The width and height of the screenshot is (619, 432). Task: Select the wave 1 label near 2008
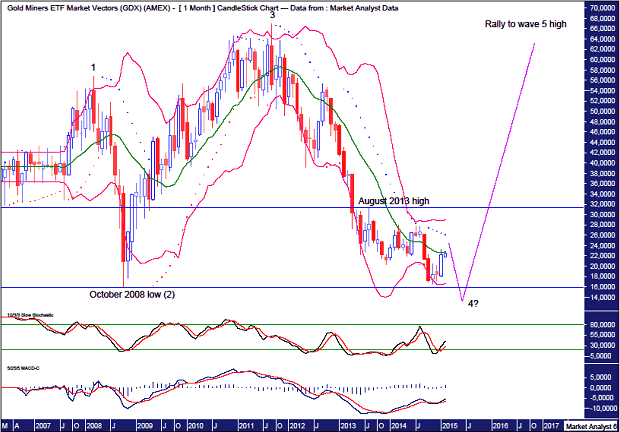(x=95, y=68)
